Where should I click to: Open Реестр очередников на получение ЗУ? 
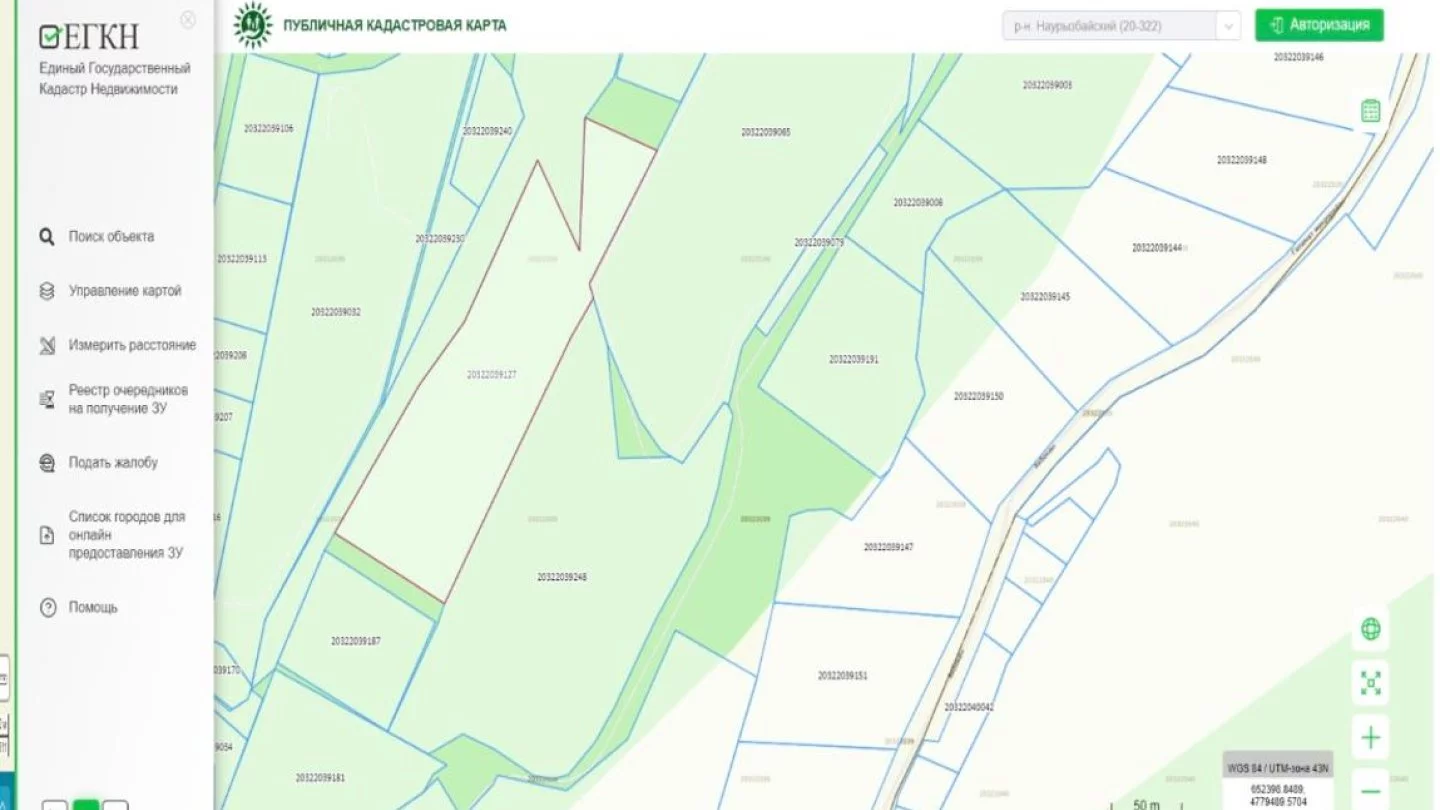coord(127,399)
